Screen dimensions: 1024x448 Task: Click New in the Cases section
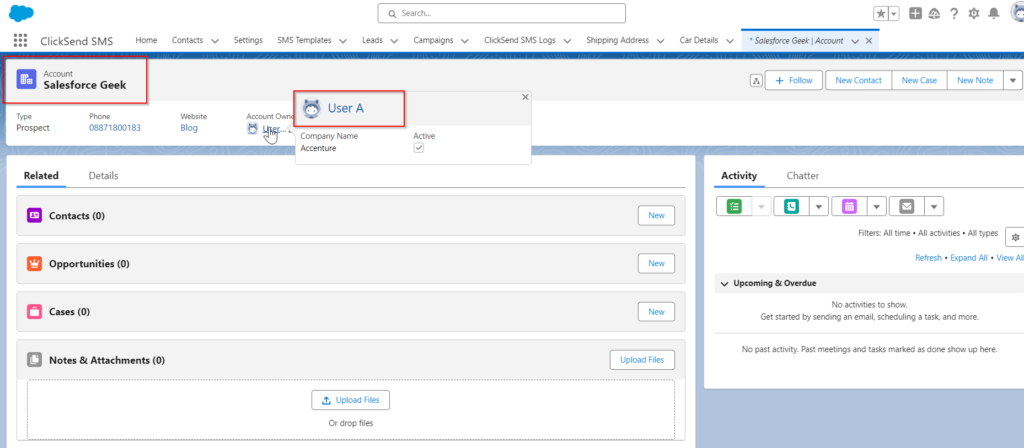pos(656,312)
